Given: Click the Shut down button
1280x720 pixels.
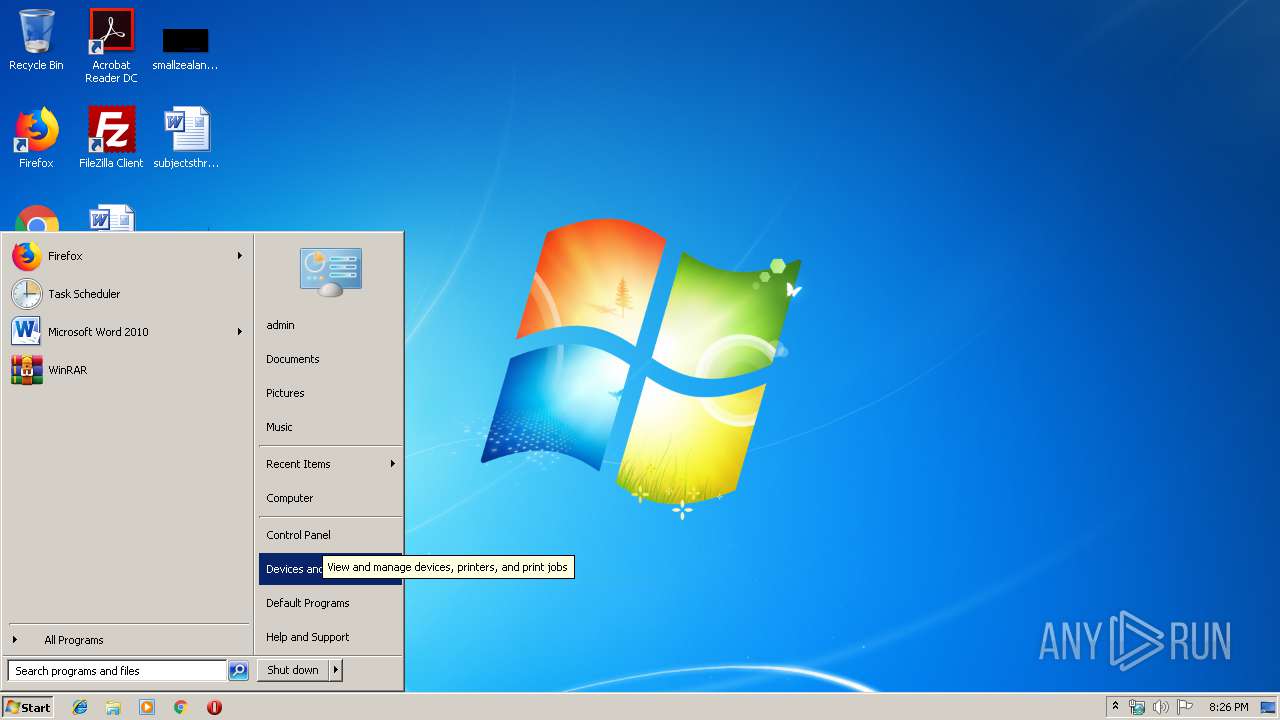Looking at the screenshot, I should [293, 670].
